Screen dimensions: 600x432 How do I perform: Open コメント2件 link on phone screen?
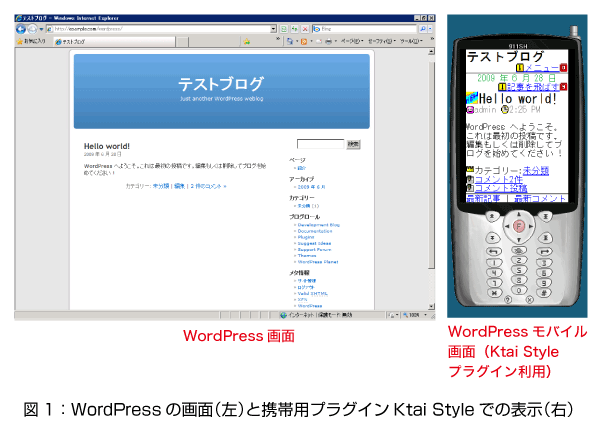pos(499,179)
